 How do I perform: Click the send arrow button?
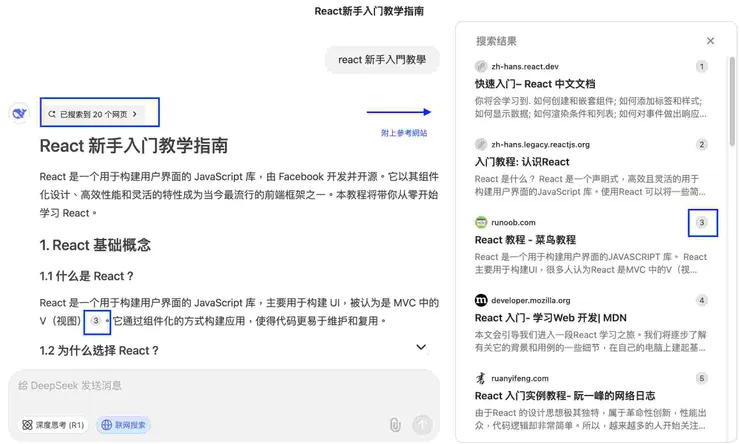tap(422, 424)
